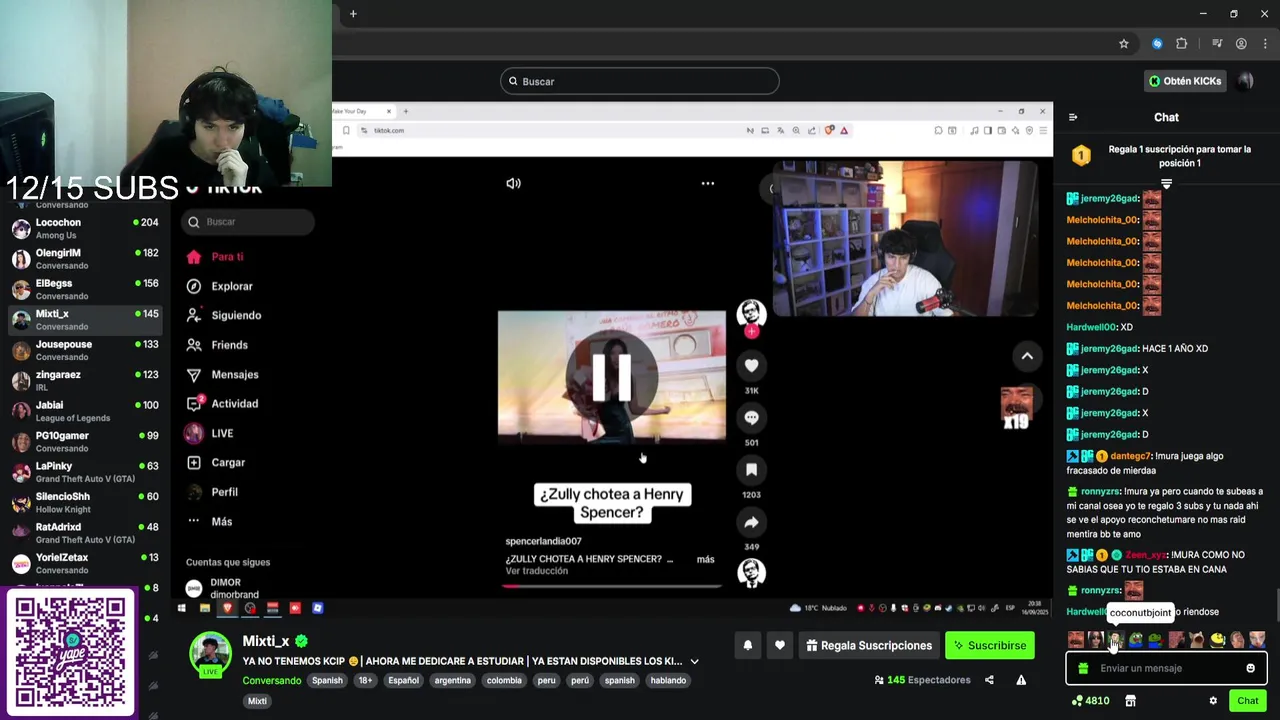Share the stream with the share icon

(989, 680)
